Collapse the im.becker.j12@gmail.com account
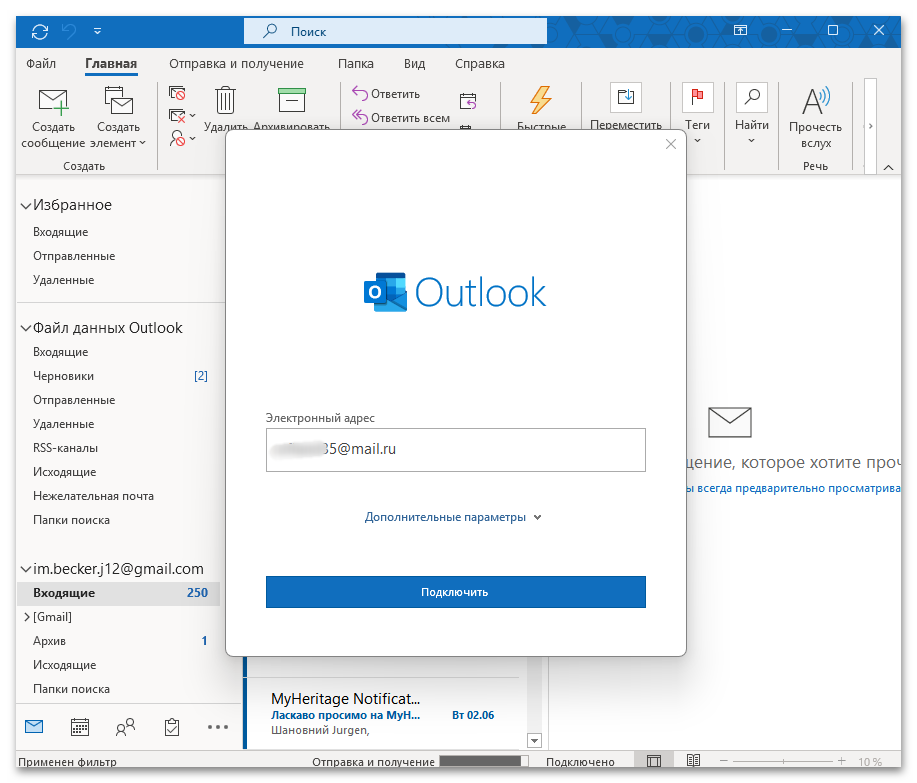 (x=26, y=569)
